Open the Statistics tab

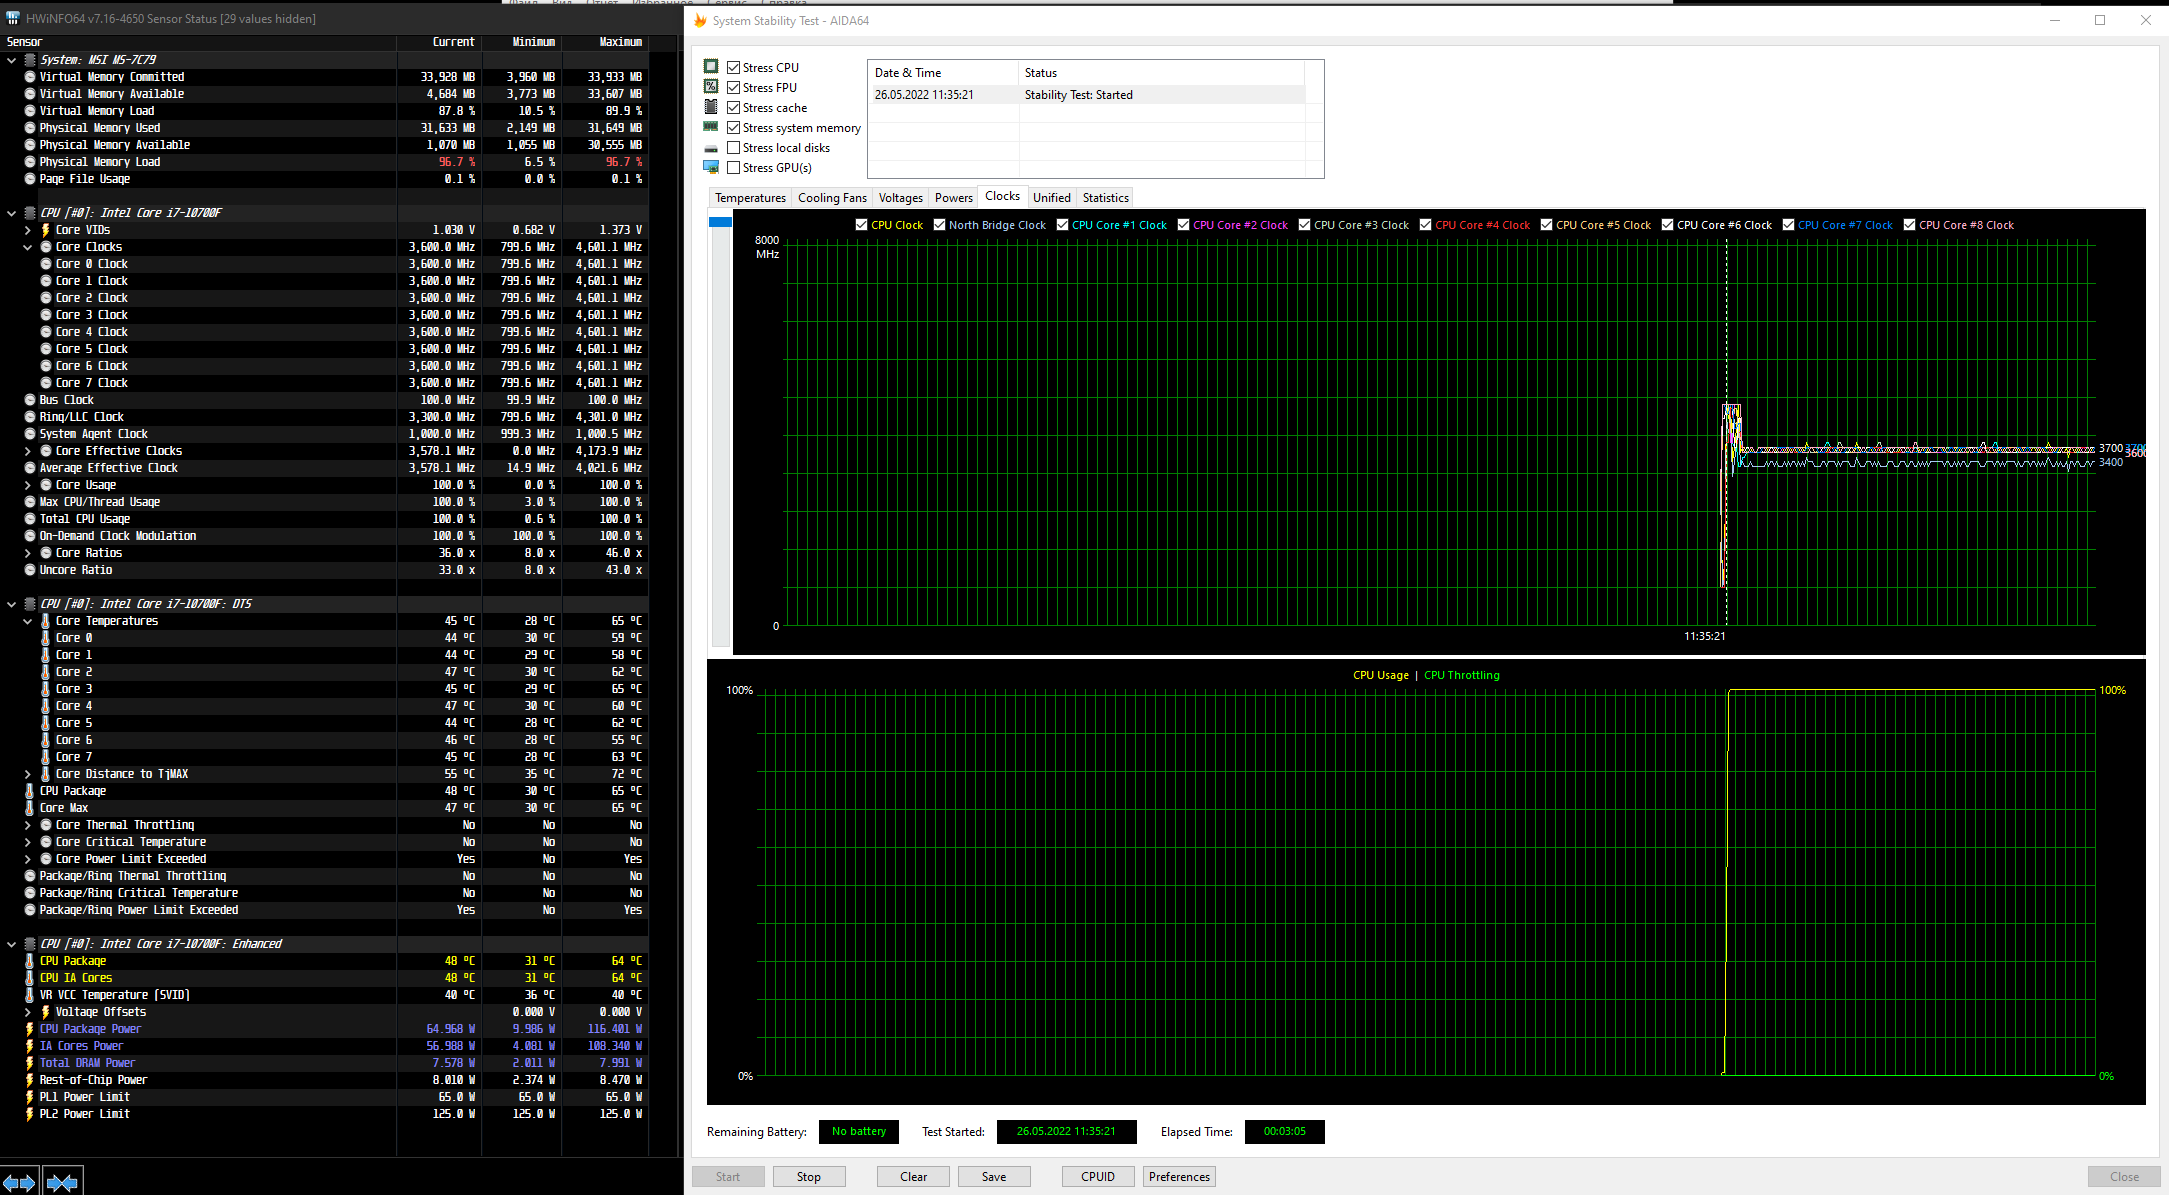pyautogui.click(x=1105, y=198)
